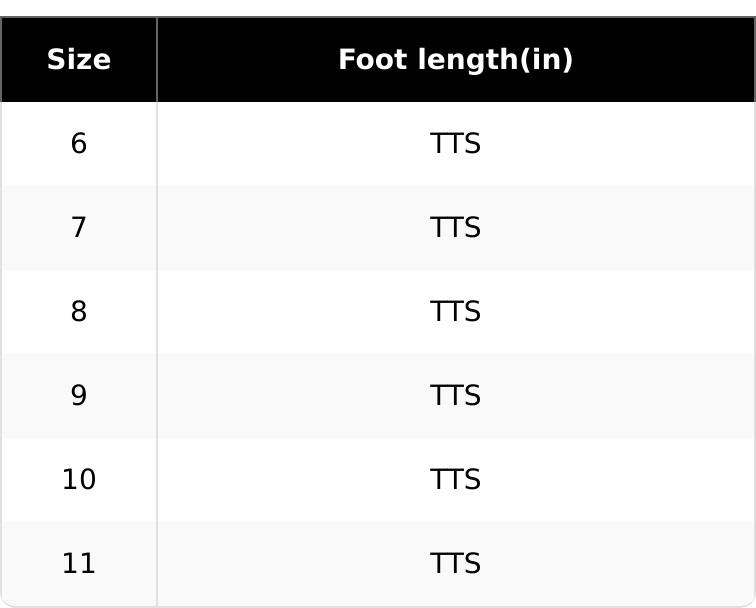The height and width of the screenshot is (608, 756).
Task: Click the divider between Size and Foot length headers
Action: pyautogui.click(x=157, y=60)
